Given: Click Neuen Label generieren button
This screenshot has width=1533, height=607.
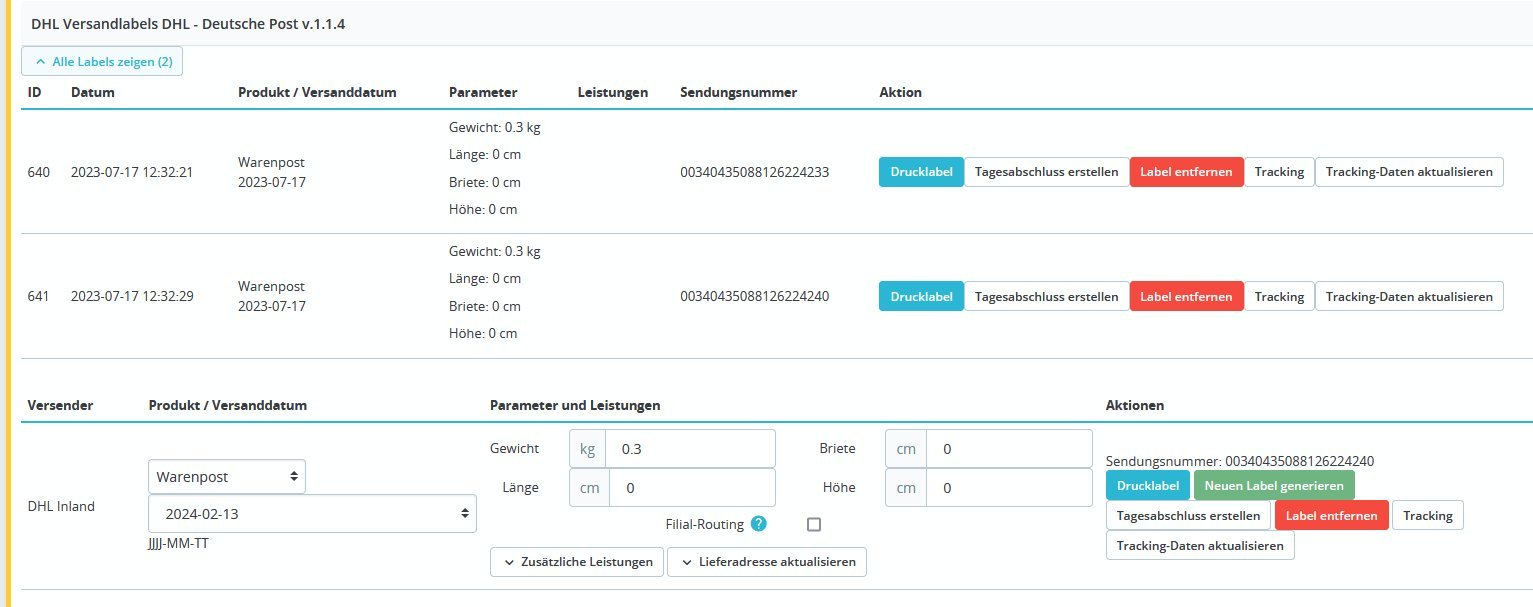Looking at the screenshot, I should pos(1274,485).
